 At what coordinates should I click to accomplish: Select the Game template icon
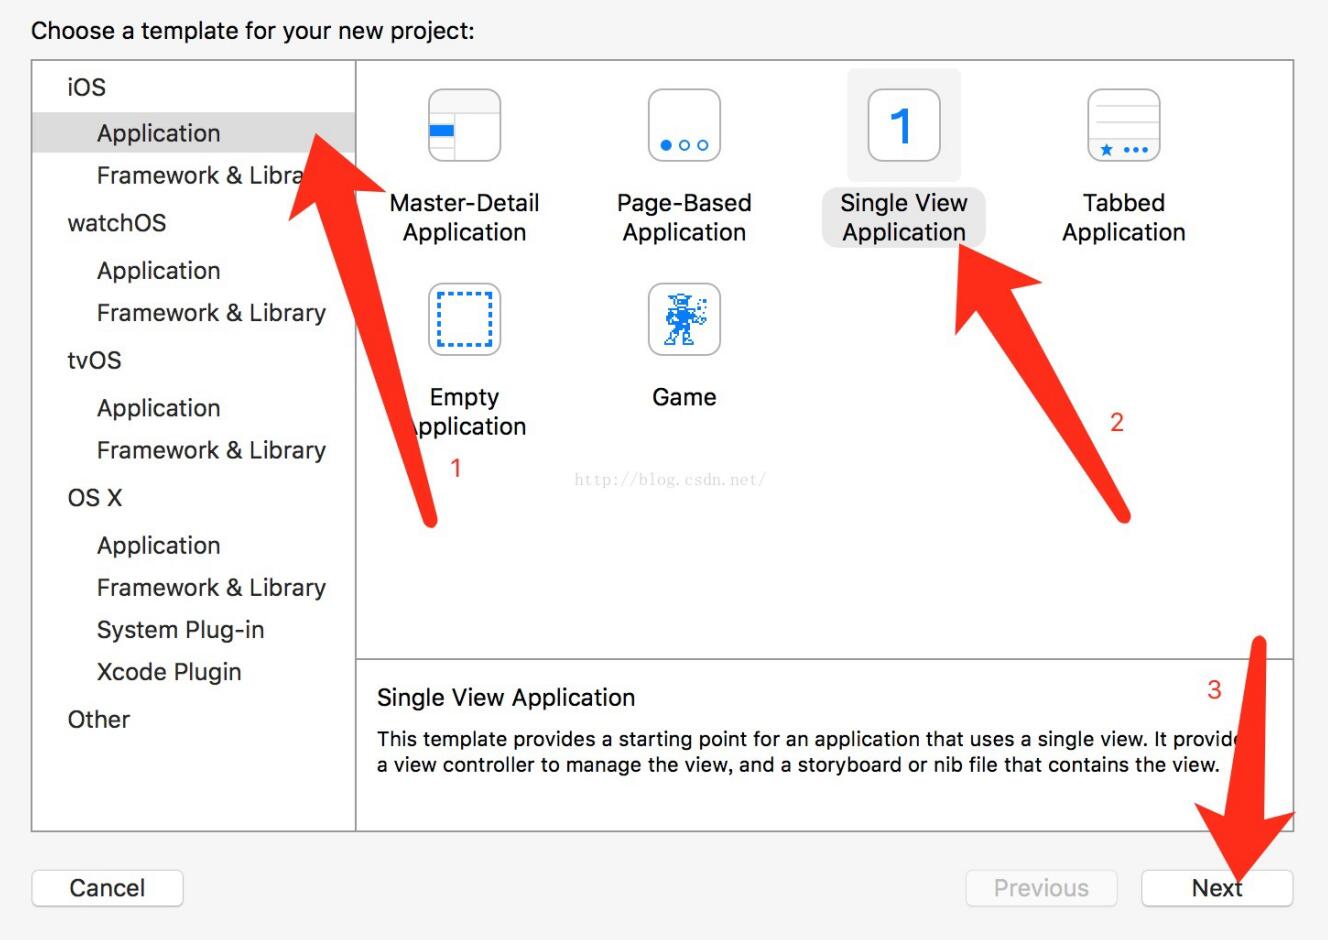[x=684, y=319]
